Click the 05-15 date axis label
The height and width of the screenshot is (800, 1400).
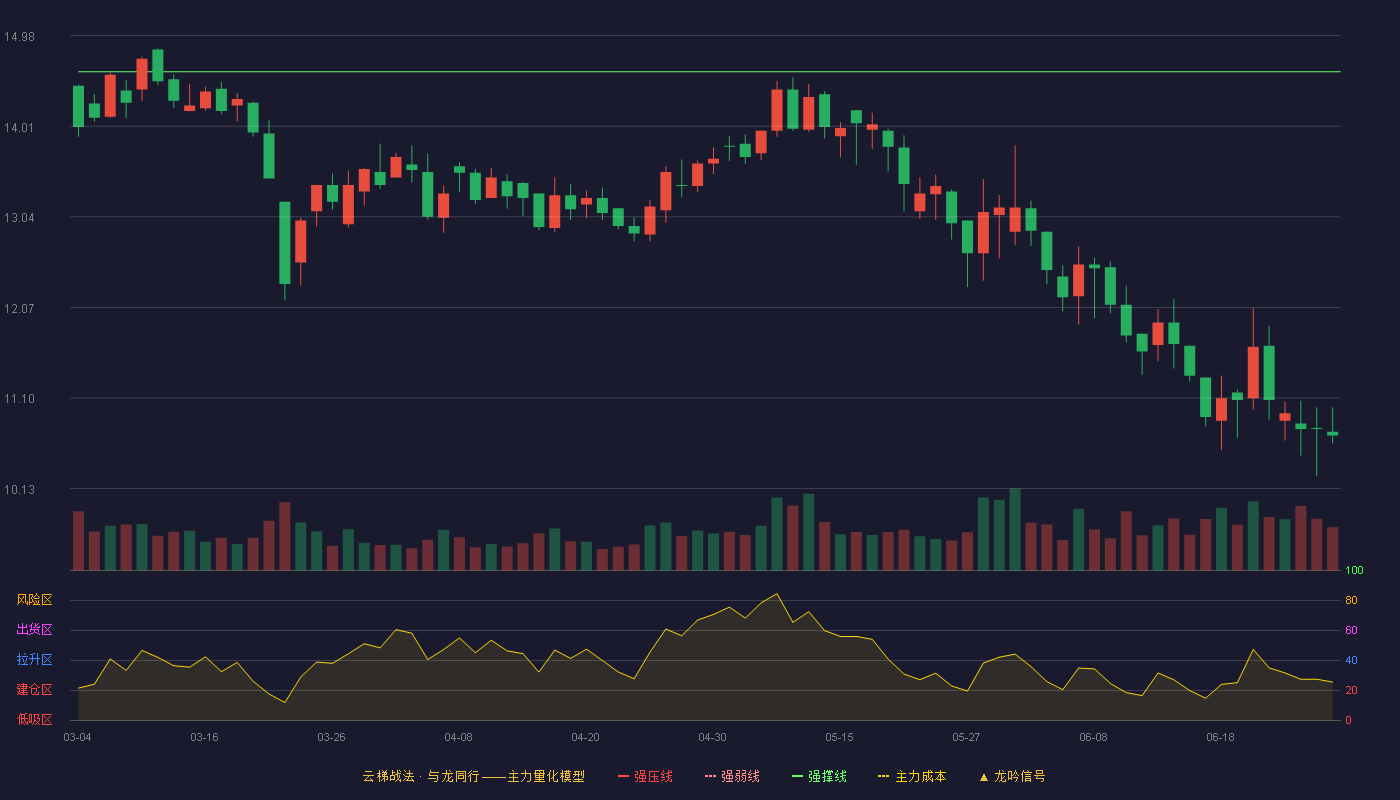(839, 737)
